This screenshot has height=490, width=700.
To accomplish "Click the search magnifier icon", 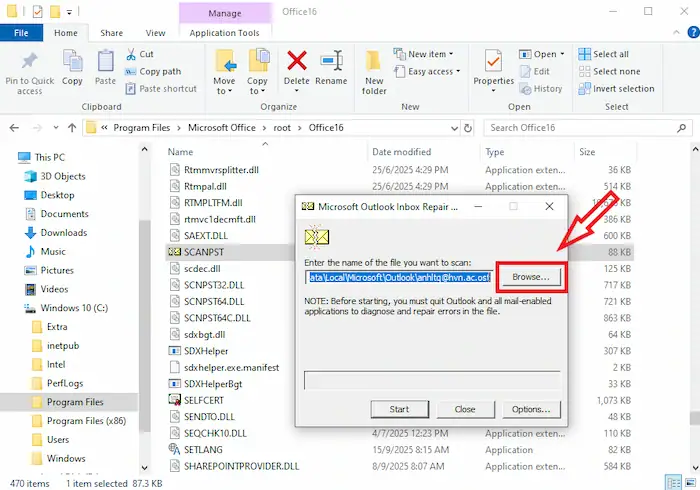I will (x=681, y=128).
